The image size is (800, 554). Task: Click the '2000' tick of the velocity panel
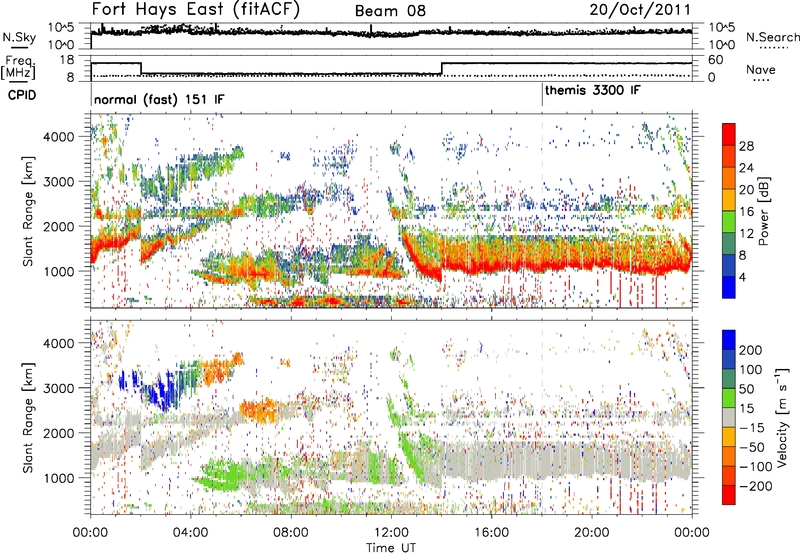click(x=61, y=433)
